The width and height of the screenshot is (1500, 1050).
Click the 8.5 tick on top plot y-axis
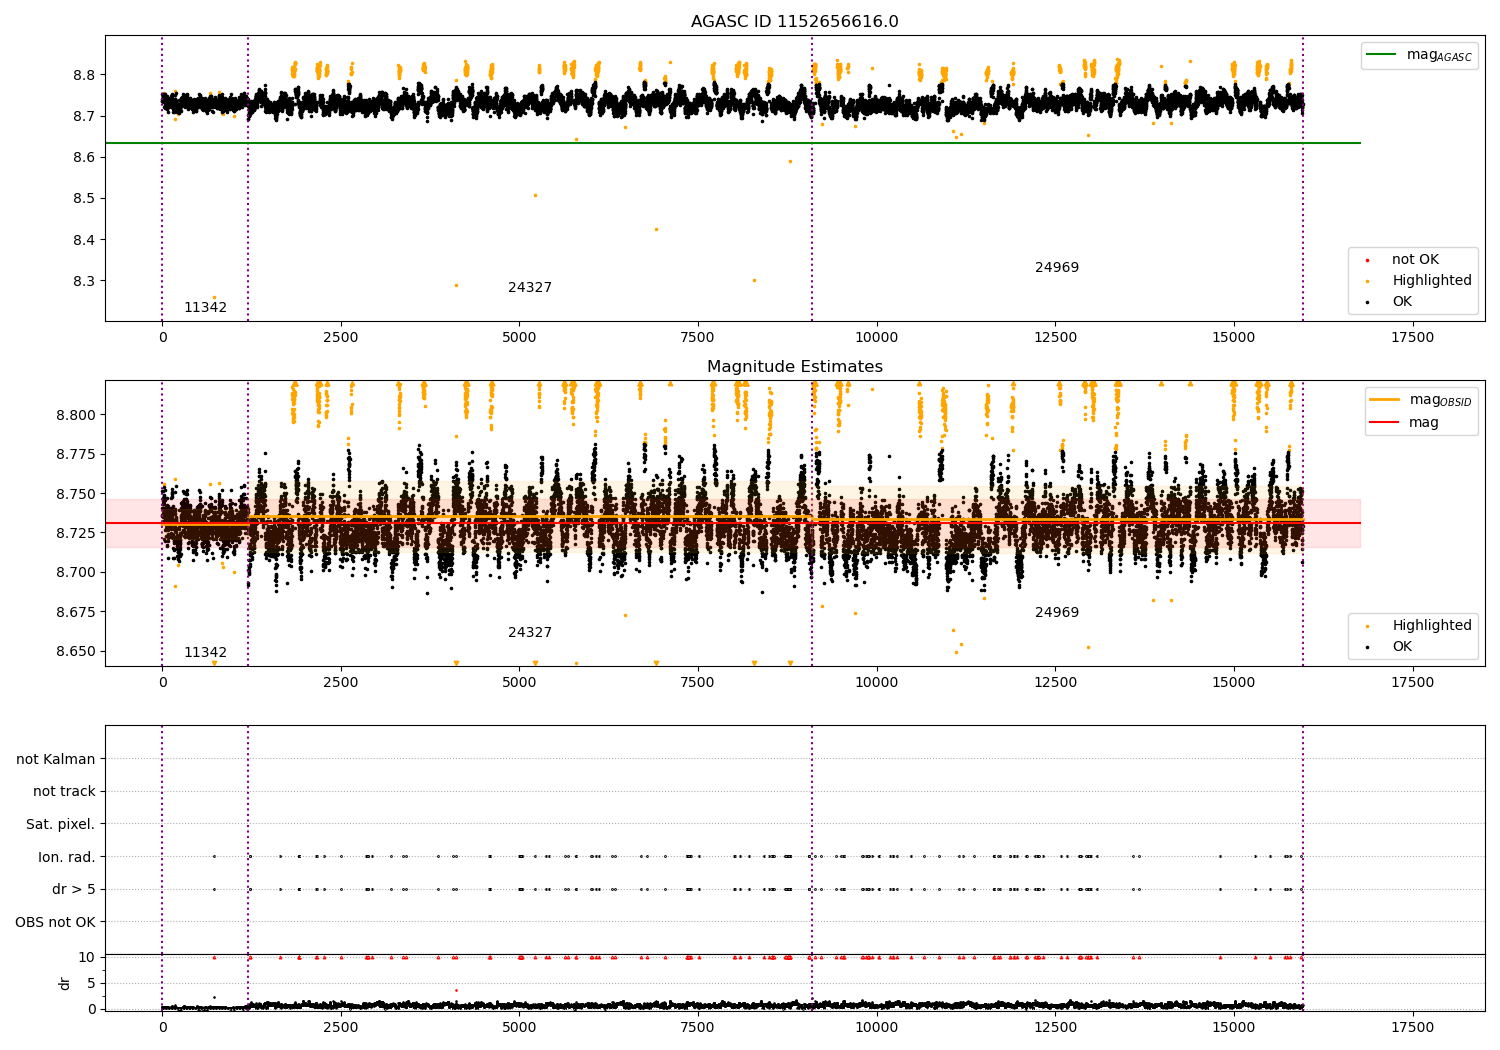tap(84, 198)
